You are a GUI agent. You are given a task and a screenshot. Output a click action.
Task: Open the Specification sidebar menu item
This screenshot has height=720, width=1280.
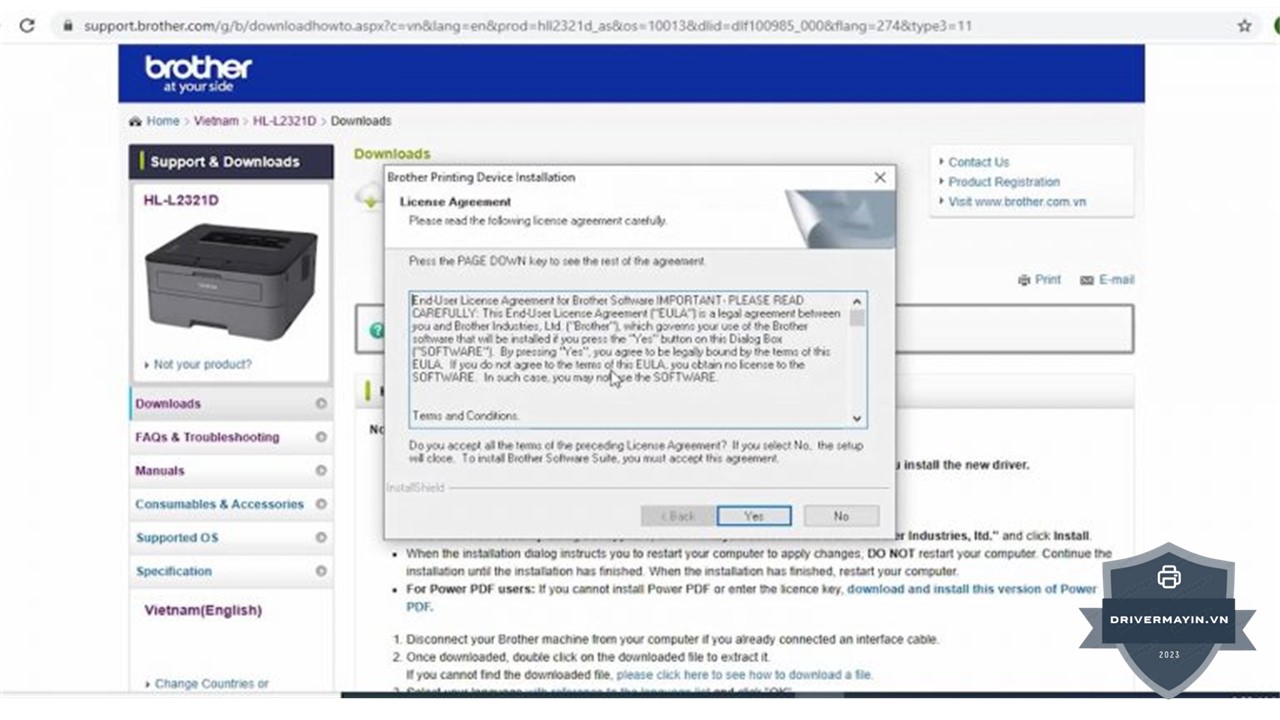tap(174, 571)
